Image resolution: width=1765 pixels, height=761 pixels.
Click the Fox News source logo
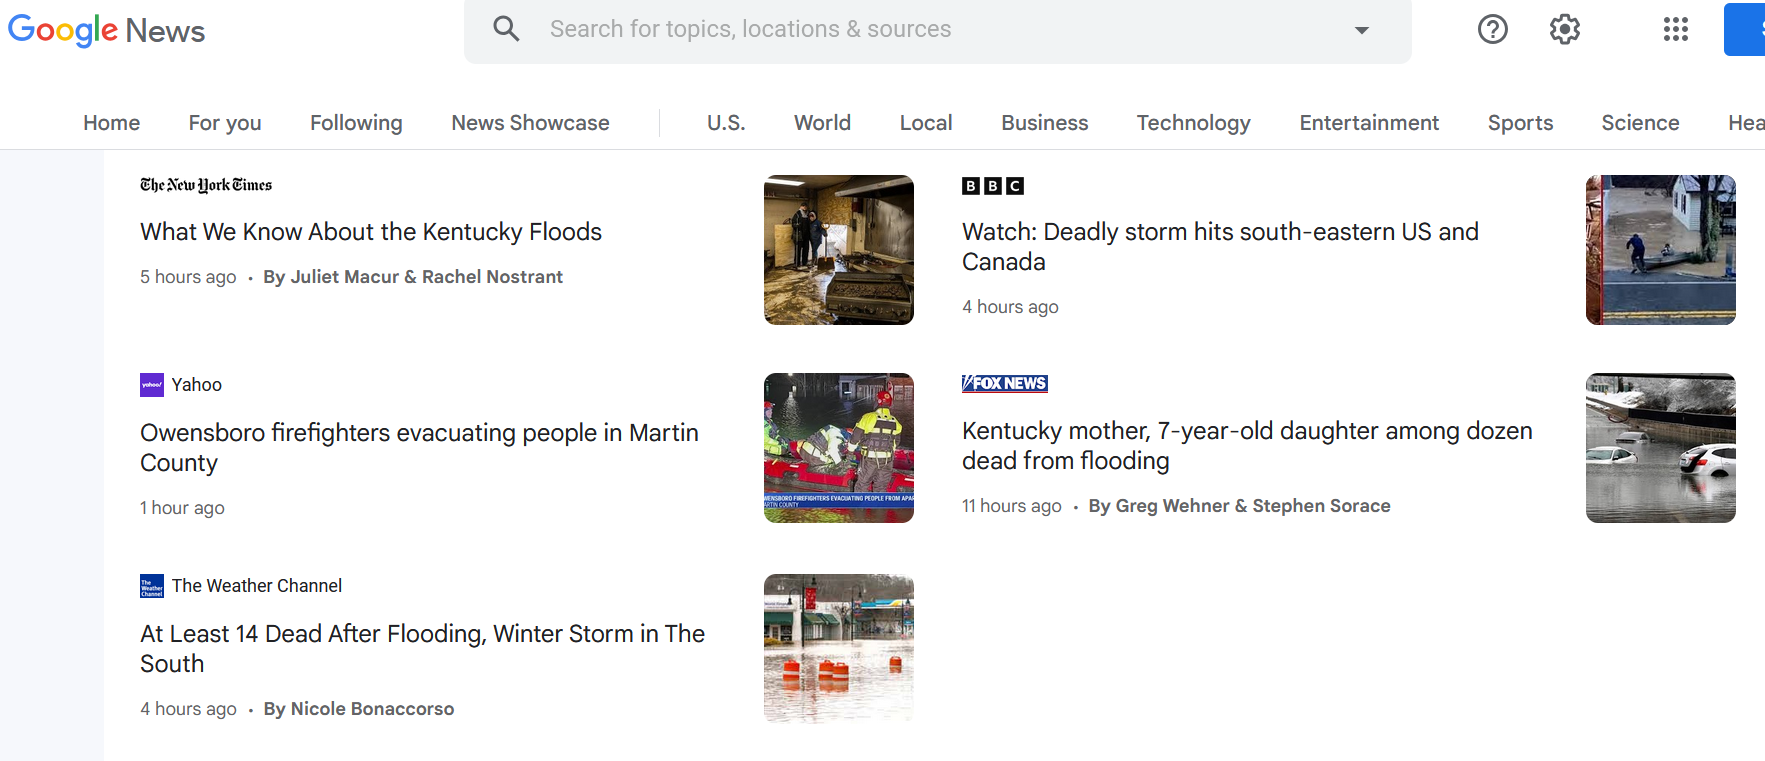tap(1005, 383)
